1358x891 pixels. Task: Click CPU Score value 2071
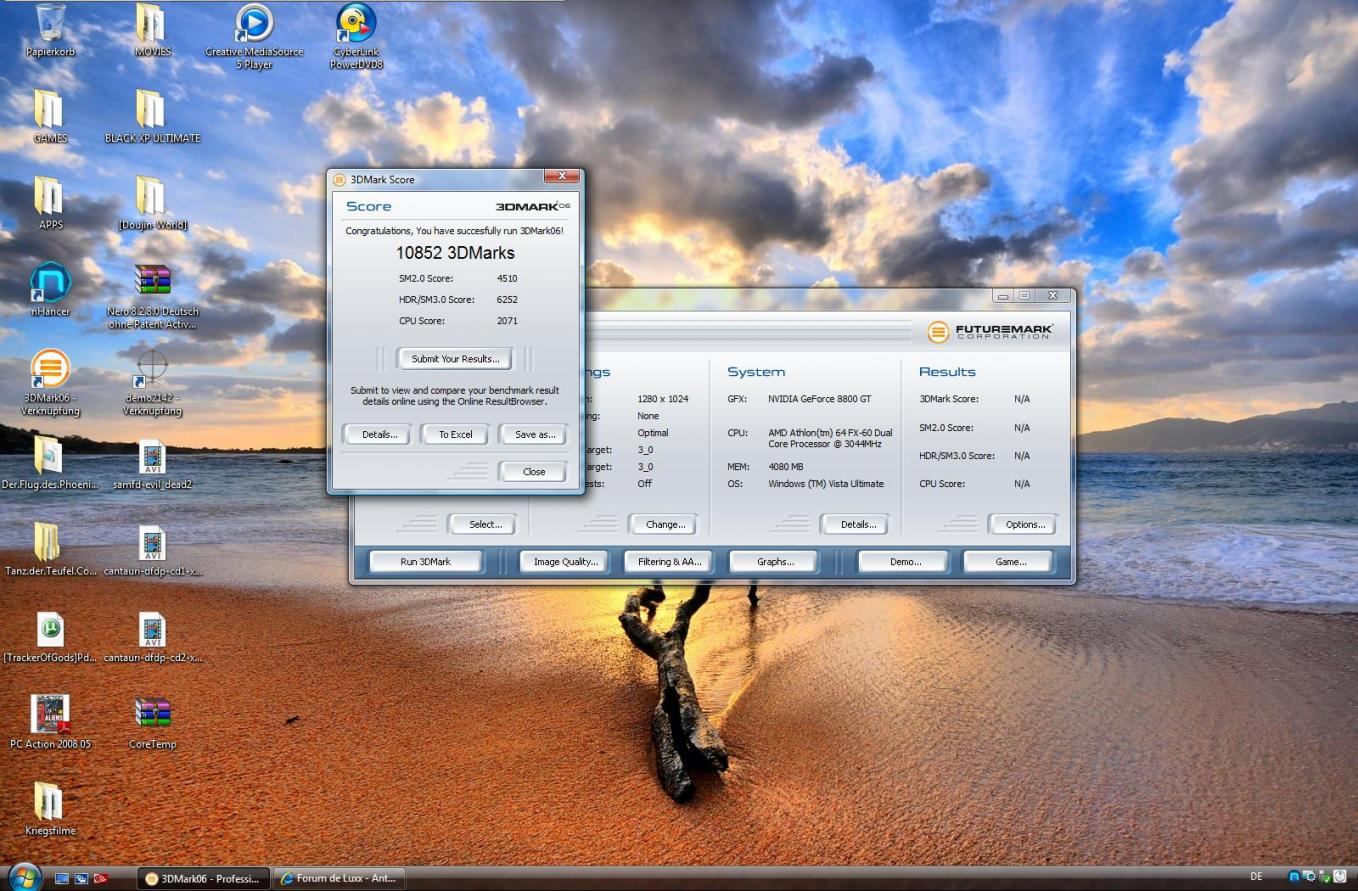click(507, 321)
